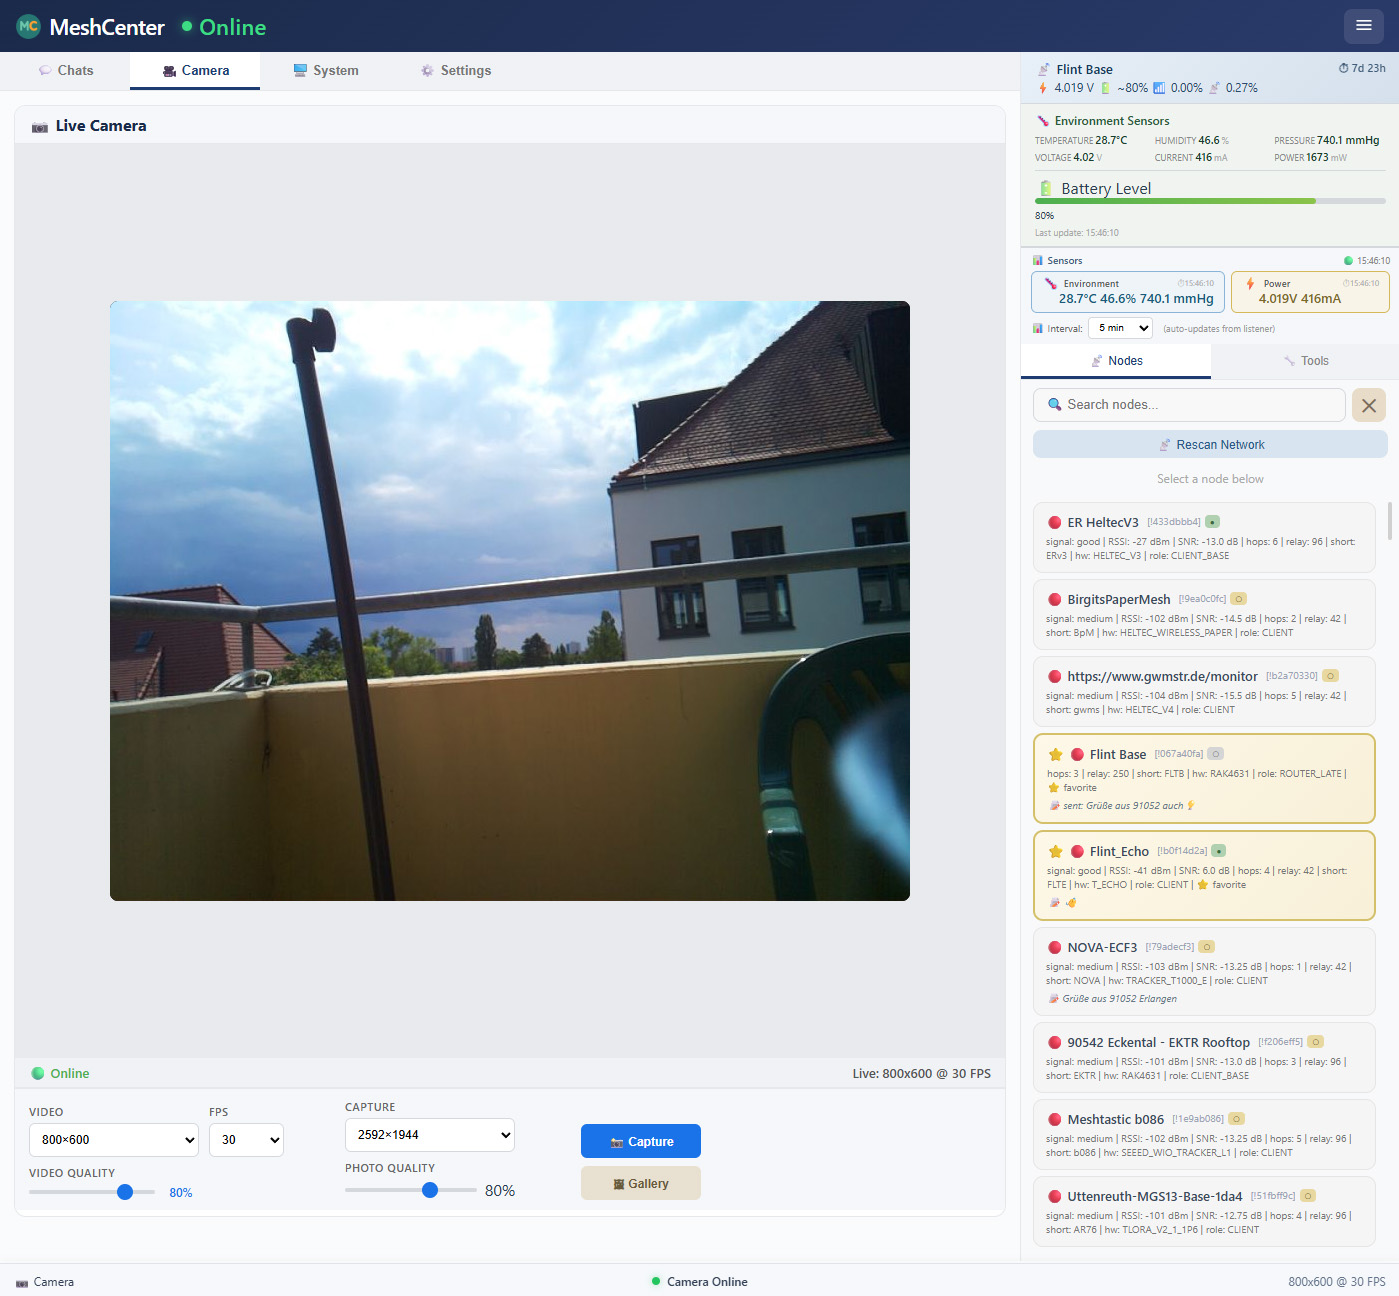Click the badge next to NOVA-ECF3 ID

pos(1207,947)
